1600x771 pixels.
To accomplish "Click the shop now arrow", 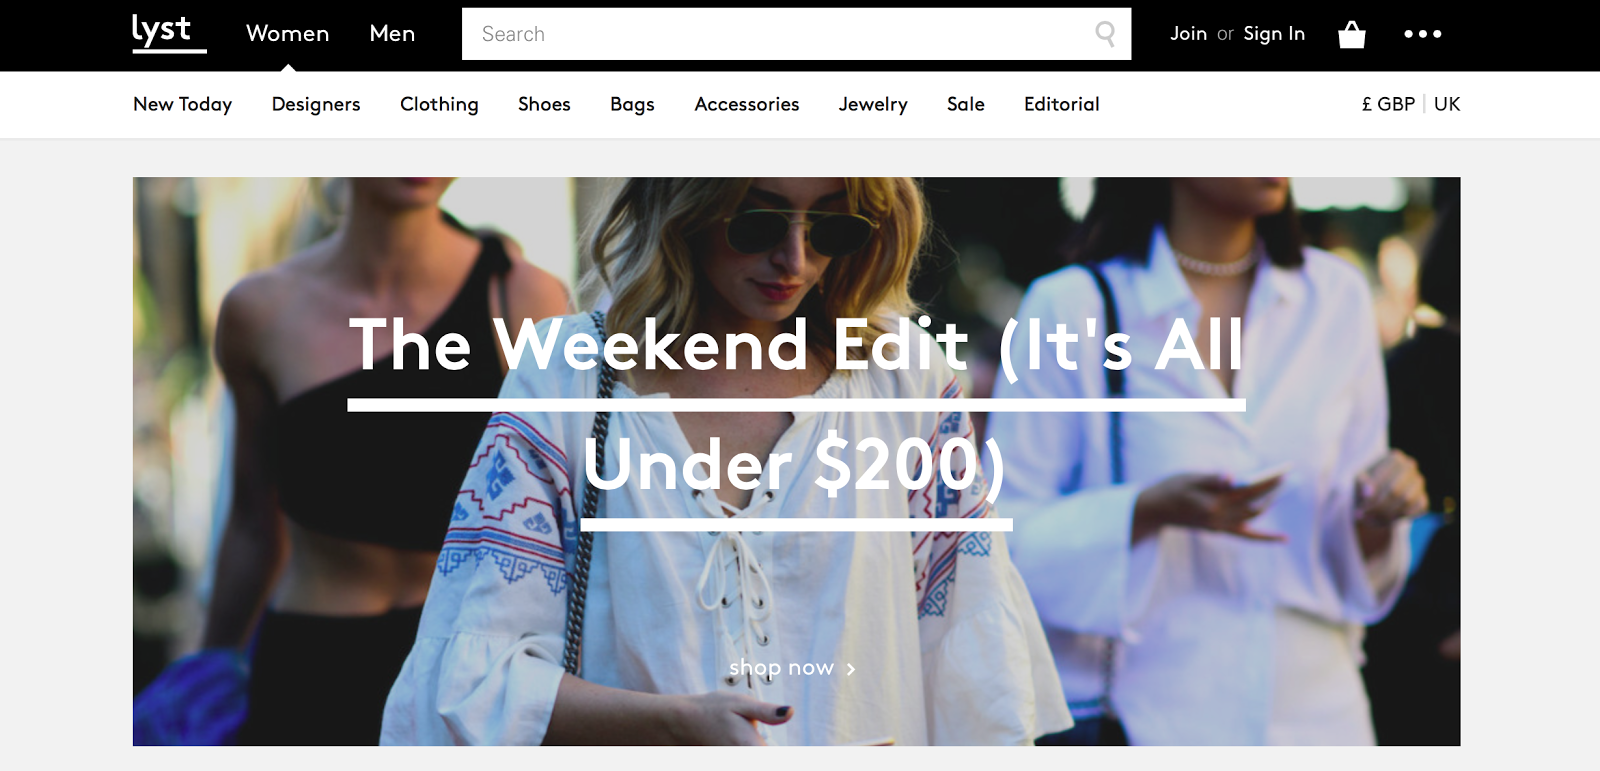I will (851, 669).
